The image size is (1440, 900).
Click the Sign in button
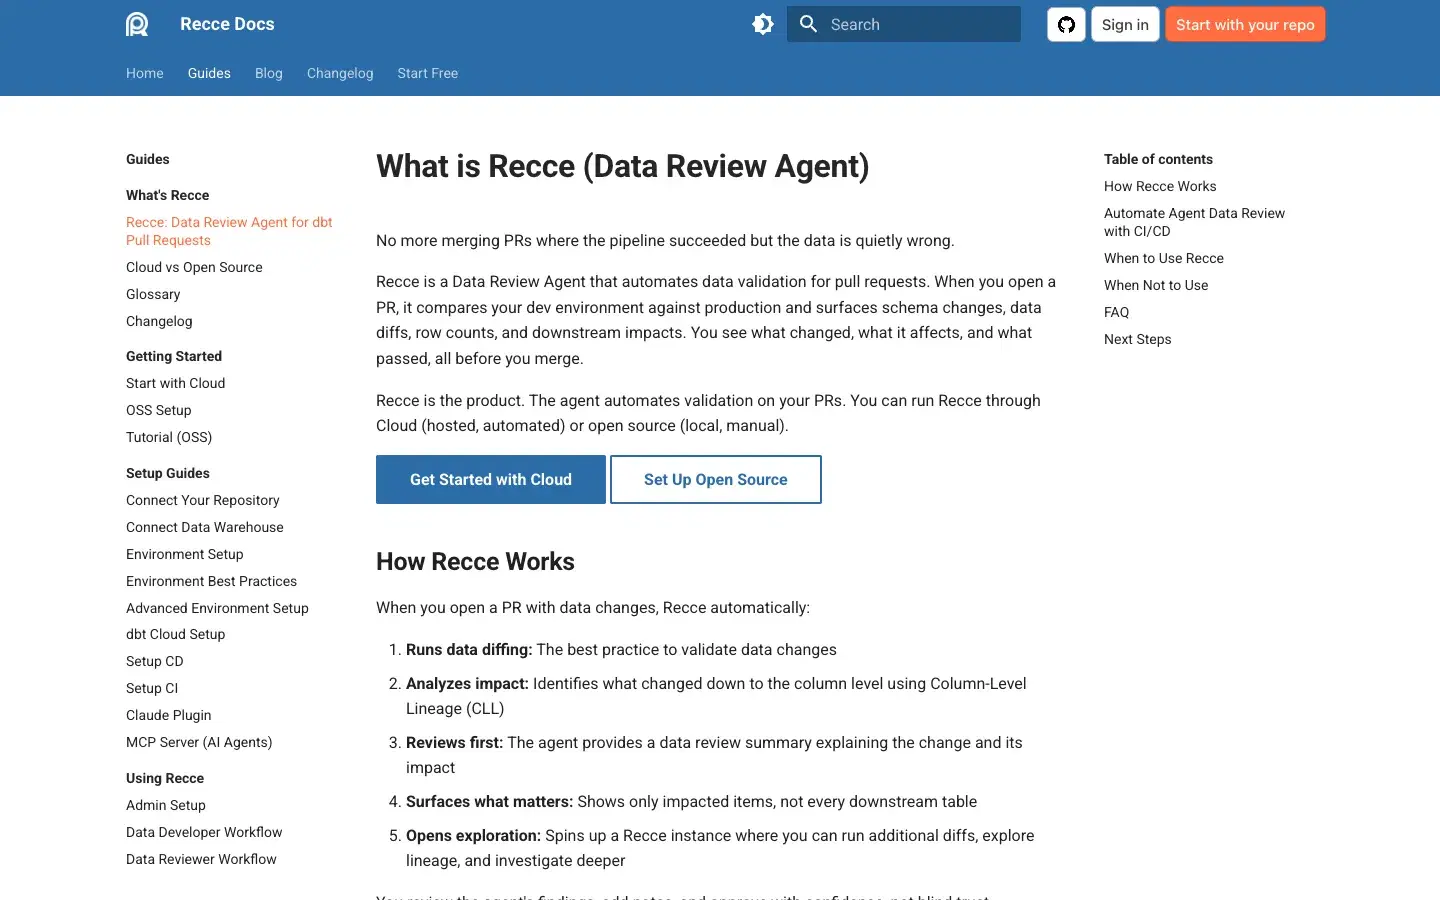pyautogui.click(x=1125, y=25)
